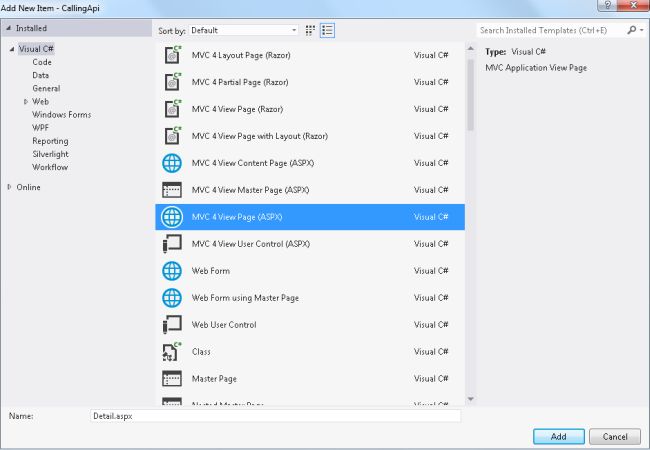Select MVC 4 Layout Page (Razor) text
This screenshot has height=450, width=650.
click(241, 55)
